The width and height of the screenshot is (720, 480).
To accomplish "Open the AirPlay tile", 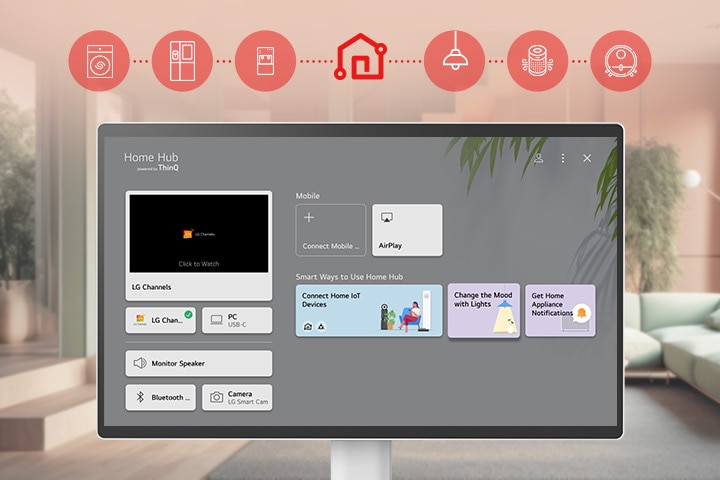I will pyautogui.click(x=407, y=230).
